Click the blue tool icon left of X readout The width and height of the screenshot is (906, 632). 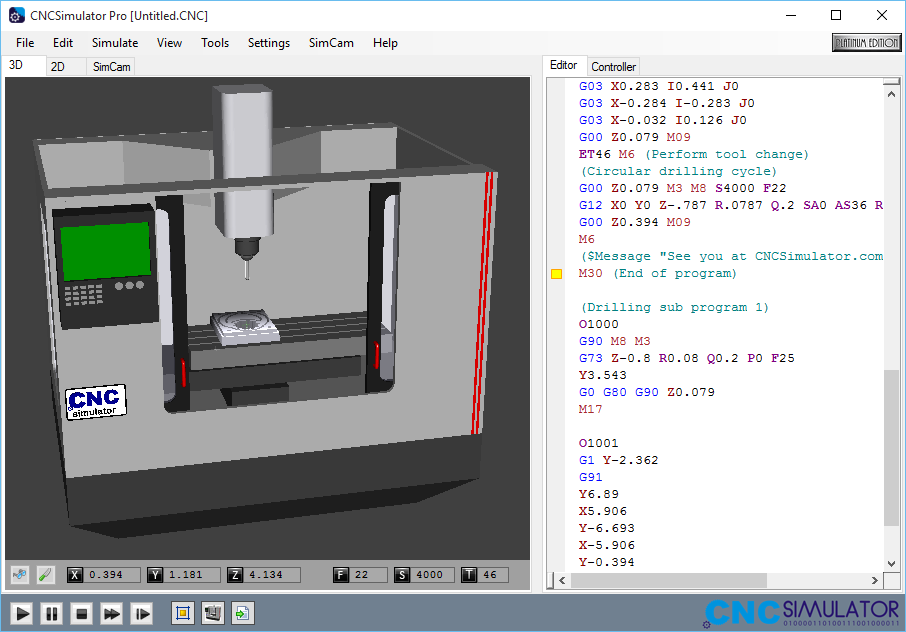point(20,575)
